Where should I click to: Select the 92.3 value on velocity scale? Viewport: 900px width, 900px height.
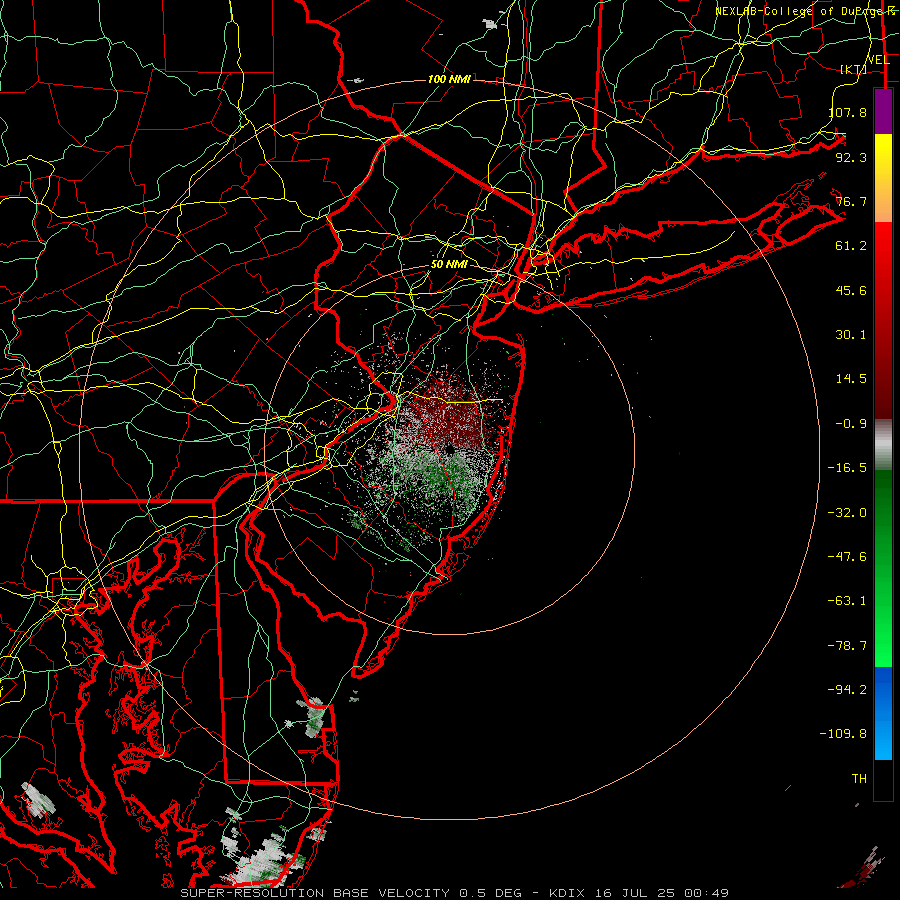851,157
